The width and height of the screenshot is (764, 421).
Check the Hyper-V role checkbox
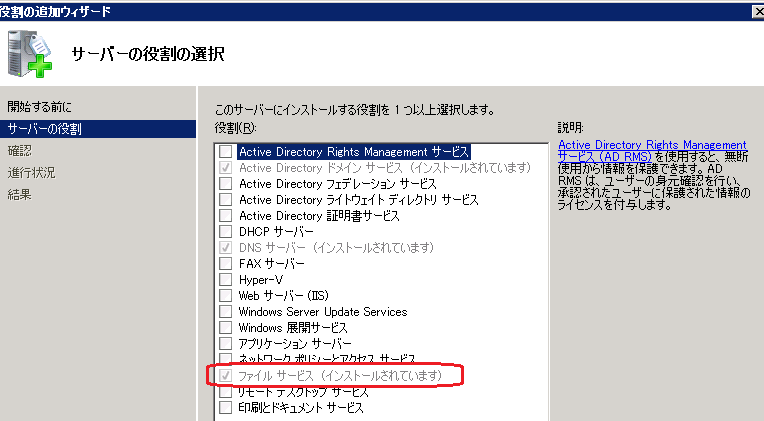[226, 280]
